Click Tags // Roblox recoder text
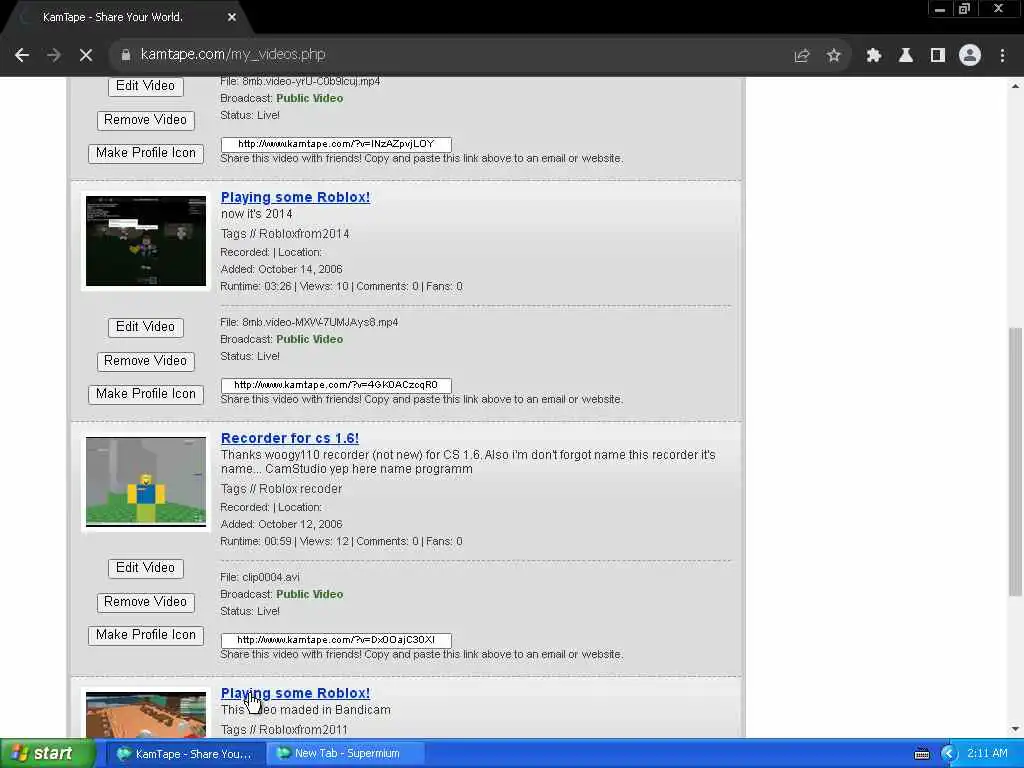 (x=281, y=489)
